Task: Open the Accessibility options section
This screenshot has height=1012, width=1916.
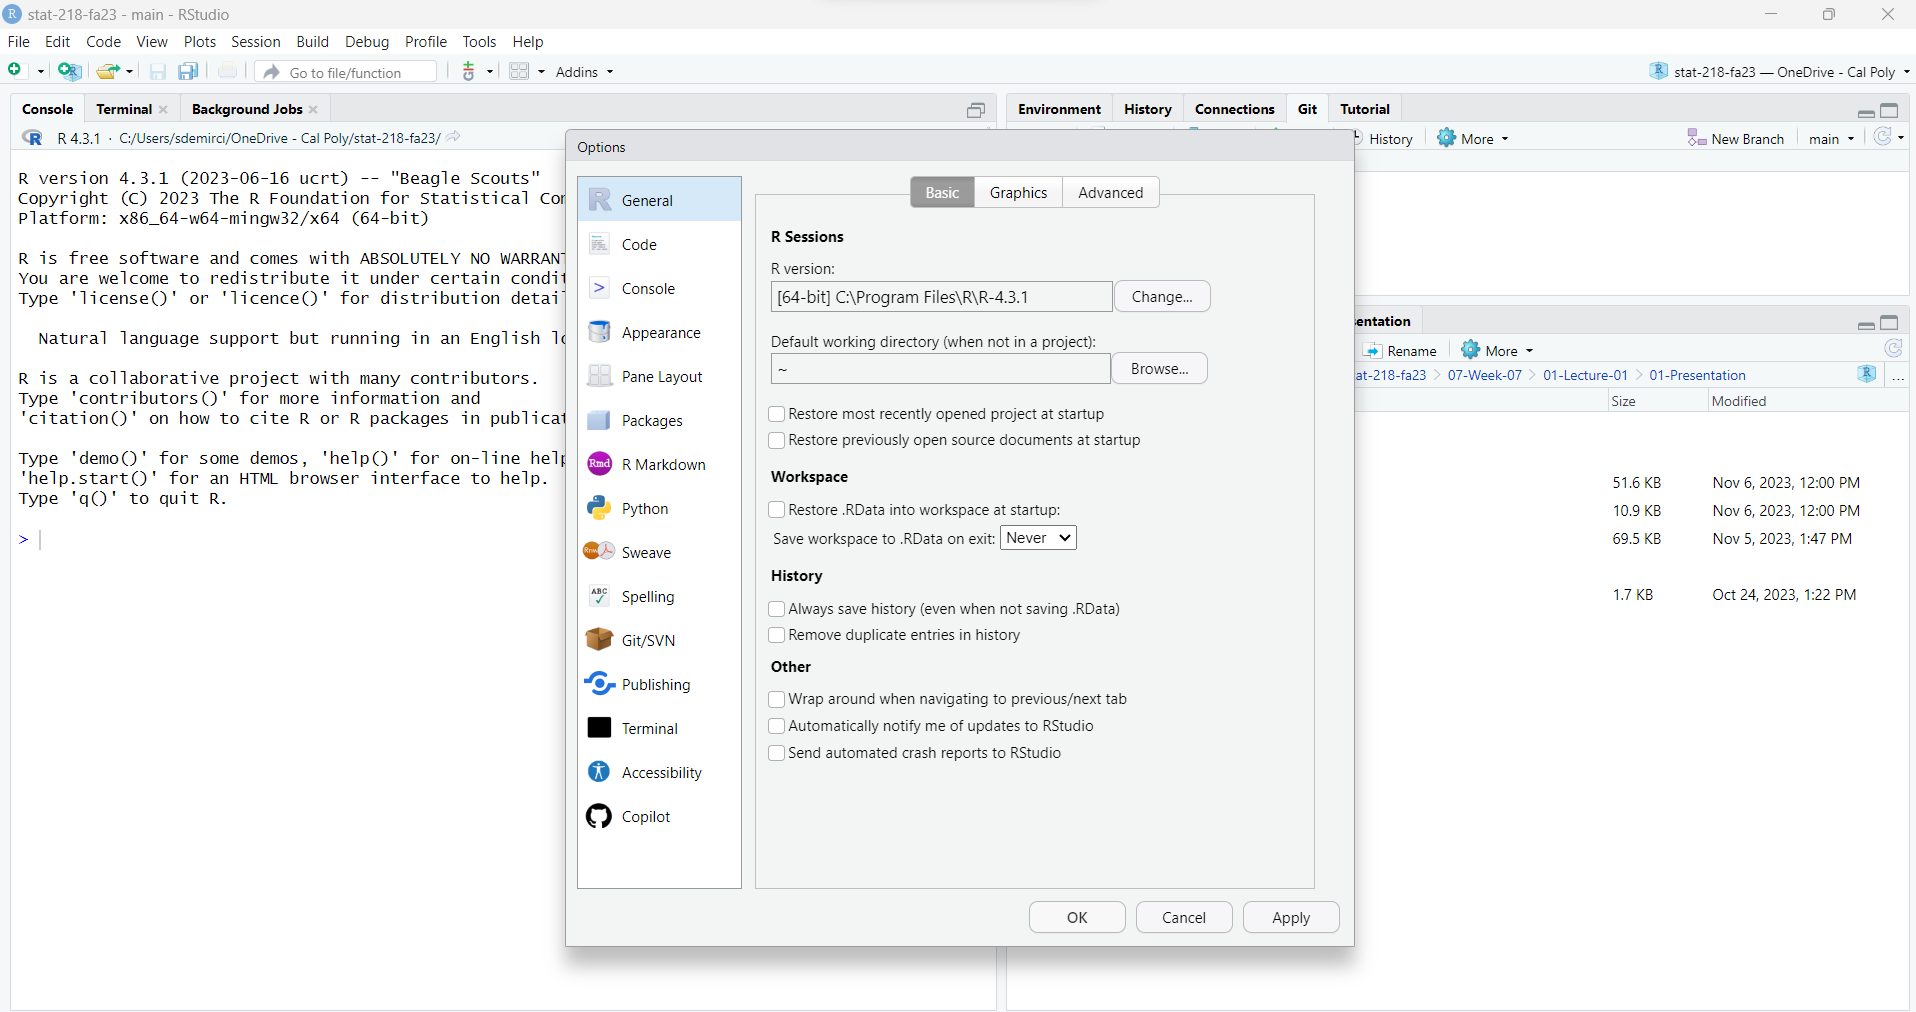Action: tap(661, 773)
